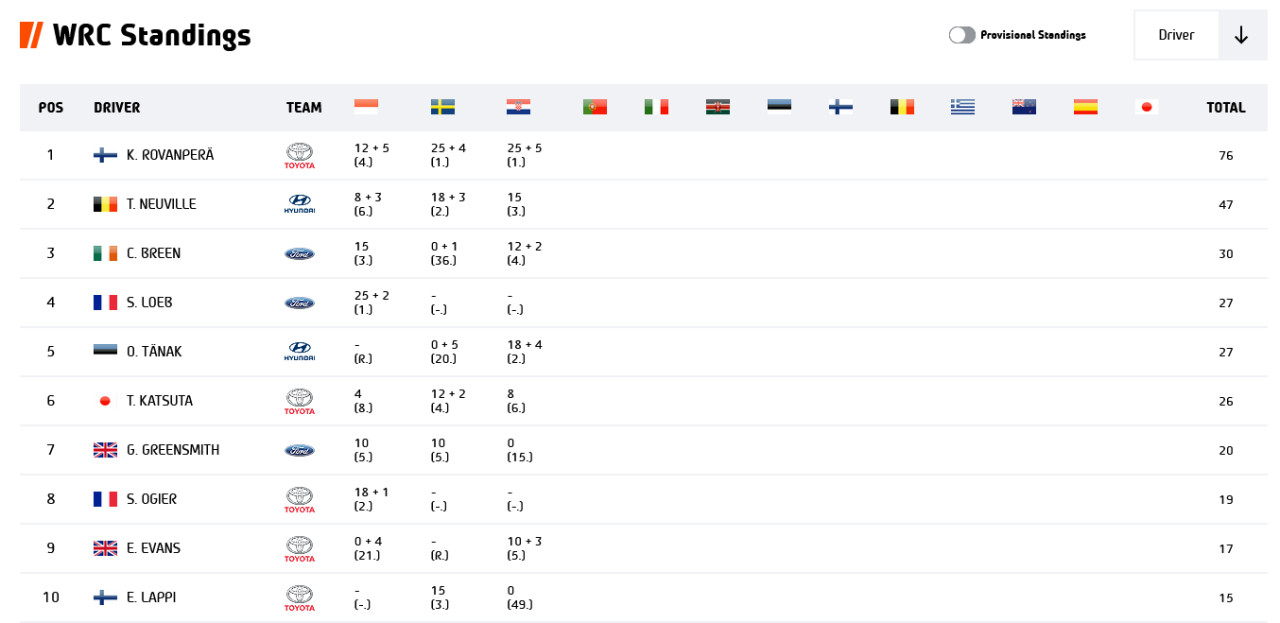
Task: Open S. Ogier driver row
Action: (152, 499)
